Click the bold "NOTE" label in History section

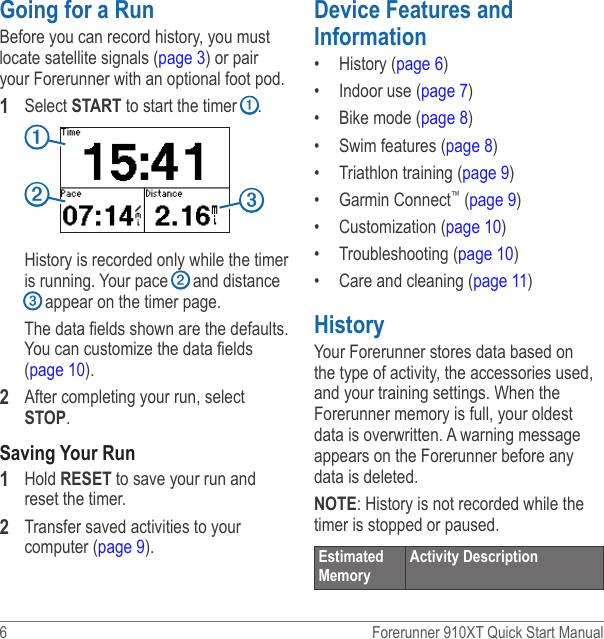pos(335,504)
